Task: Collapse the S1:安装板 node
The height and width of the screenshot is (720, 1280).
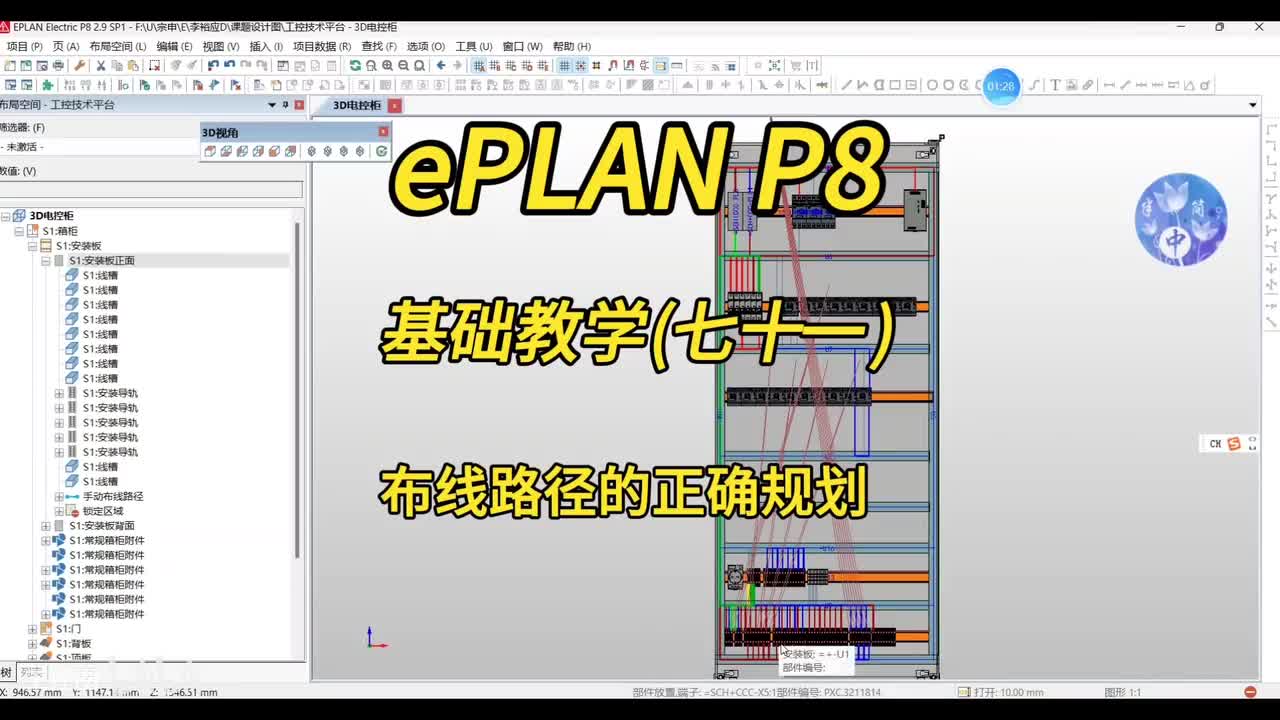Action: [x=32, y=246]
